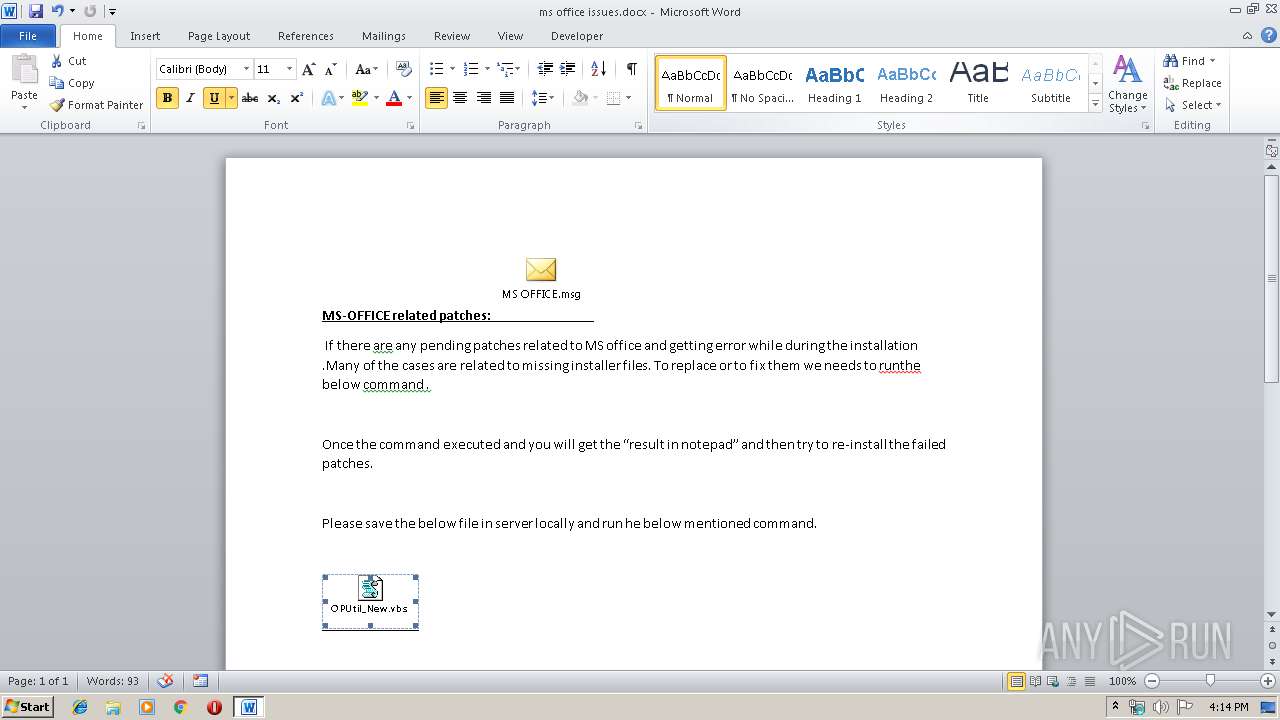Adjust the zoom slider handle

click(1210, 681)
